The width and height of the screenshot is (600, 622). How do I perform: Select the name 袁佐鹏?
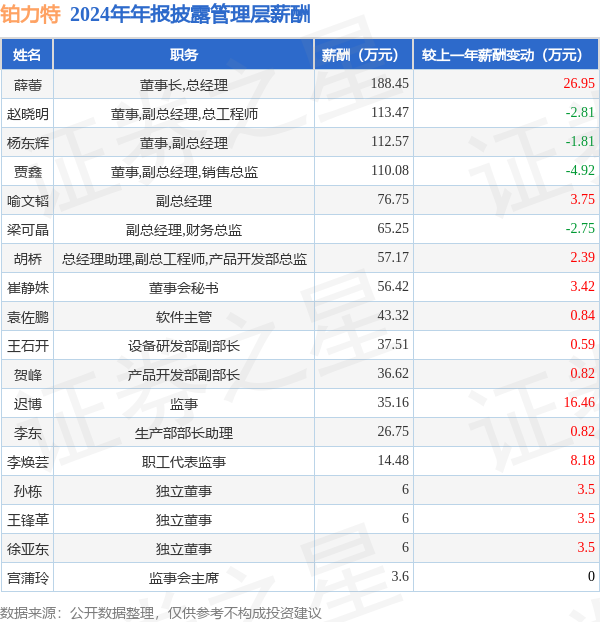pos(27,317)
